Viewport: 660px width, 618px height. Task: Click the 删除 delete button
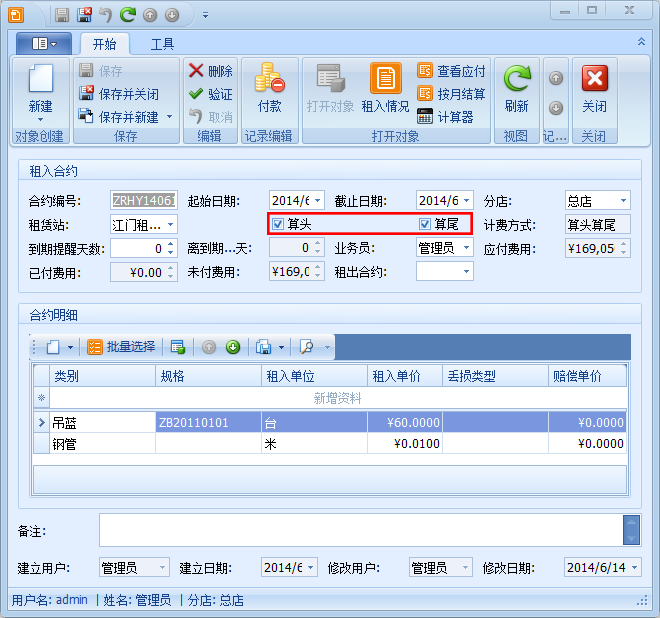tap(210, 71)
